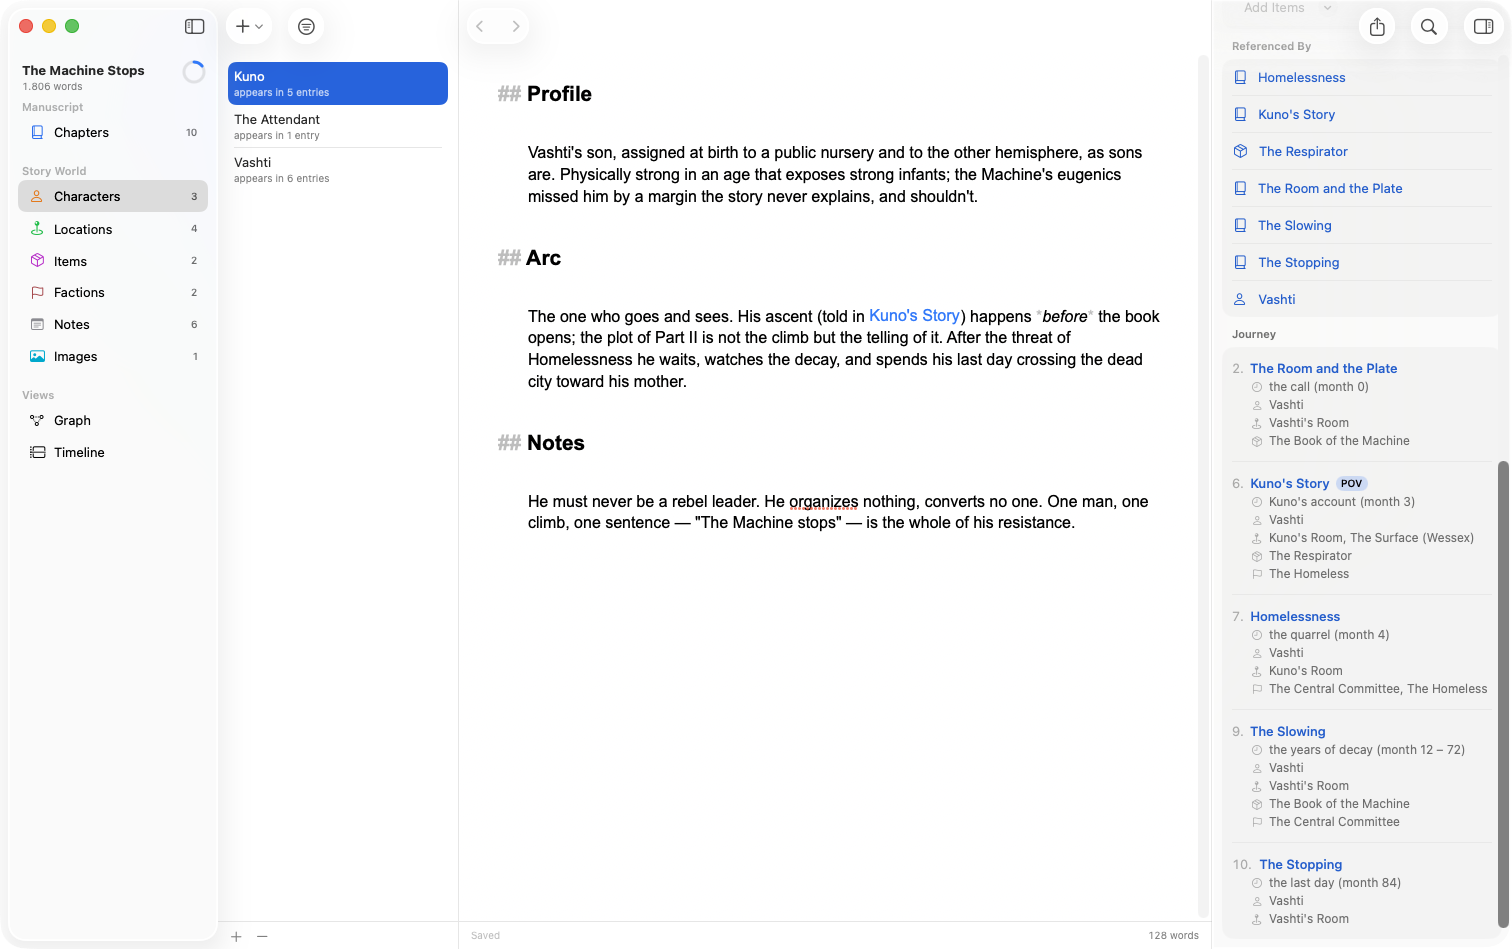Image resolution: width=1512 pixels, height=949 pixels.
Task: Open journey chapter Kuno's Story
Action: coord(1289,483)
